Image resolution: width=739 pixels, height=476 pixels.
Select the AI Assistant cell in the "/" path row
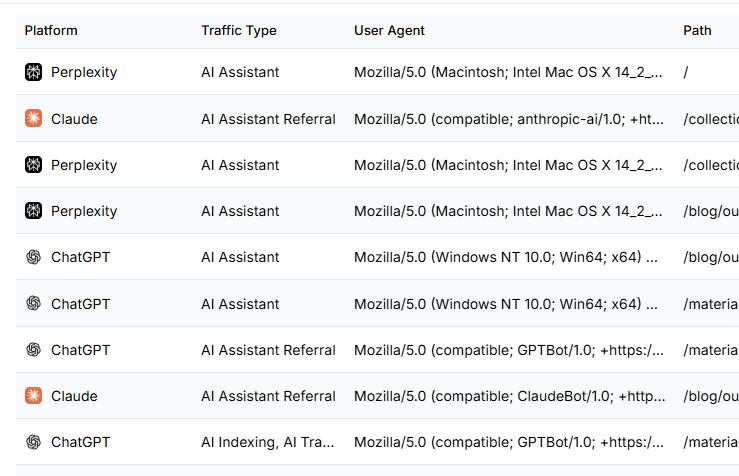point(240,72)
